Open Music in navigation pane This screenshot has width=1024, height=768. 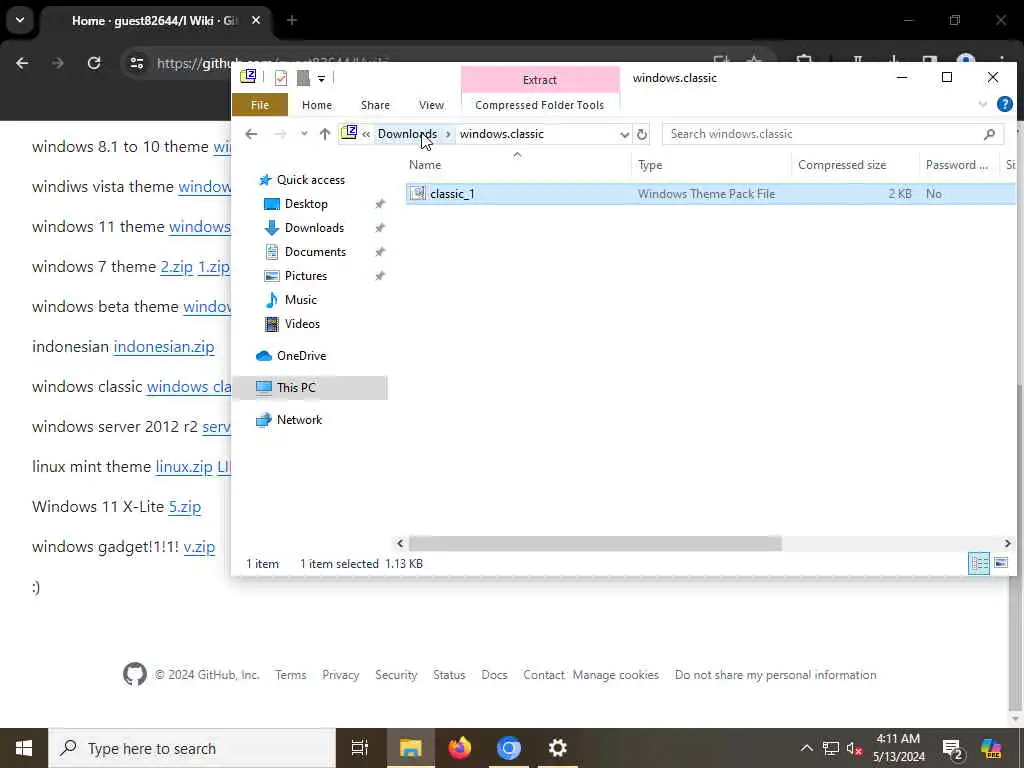[x=300, y=300]
